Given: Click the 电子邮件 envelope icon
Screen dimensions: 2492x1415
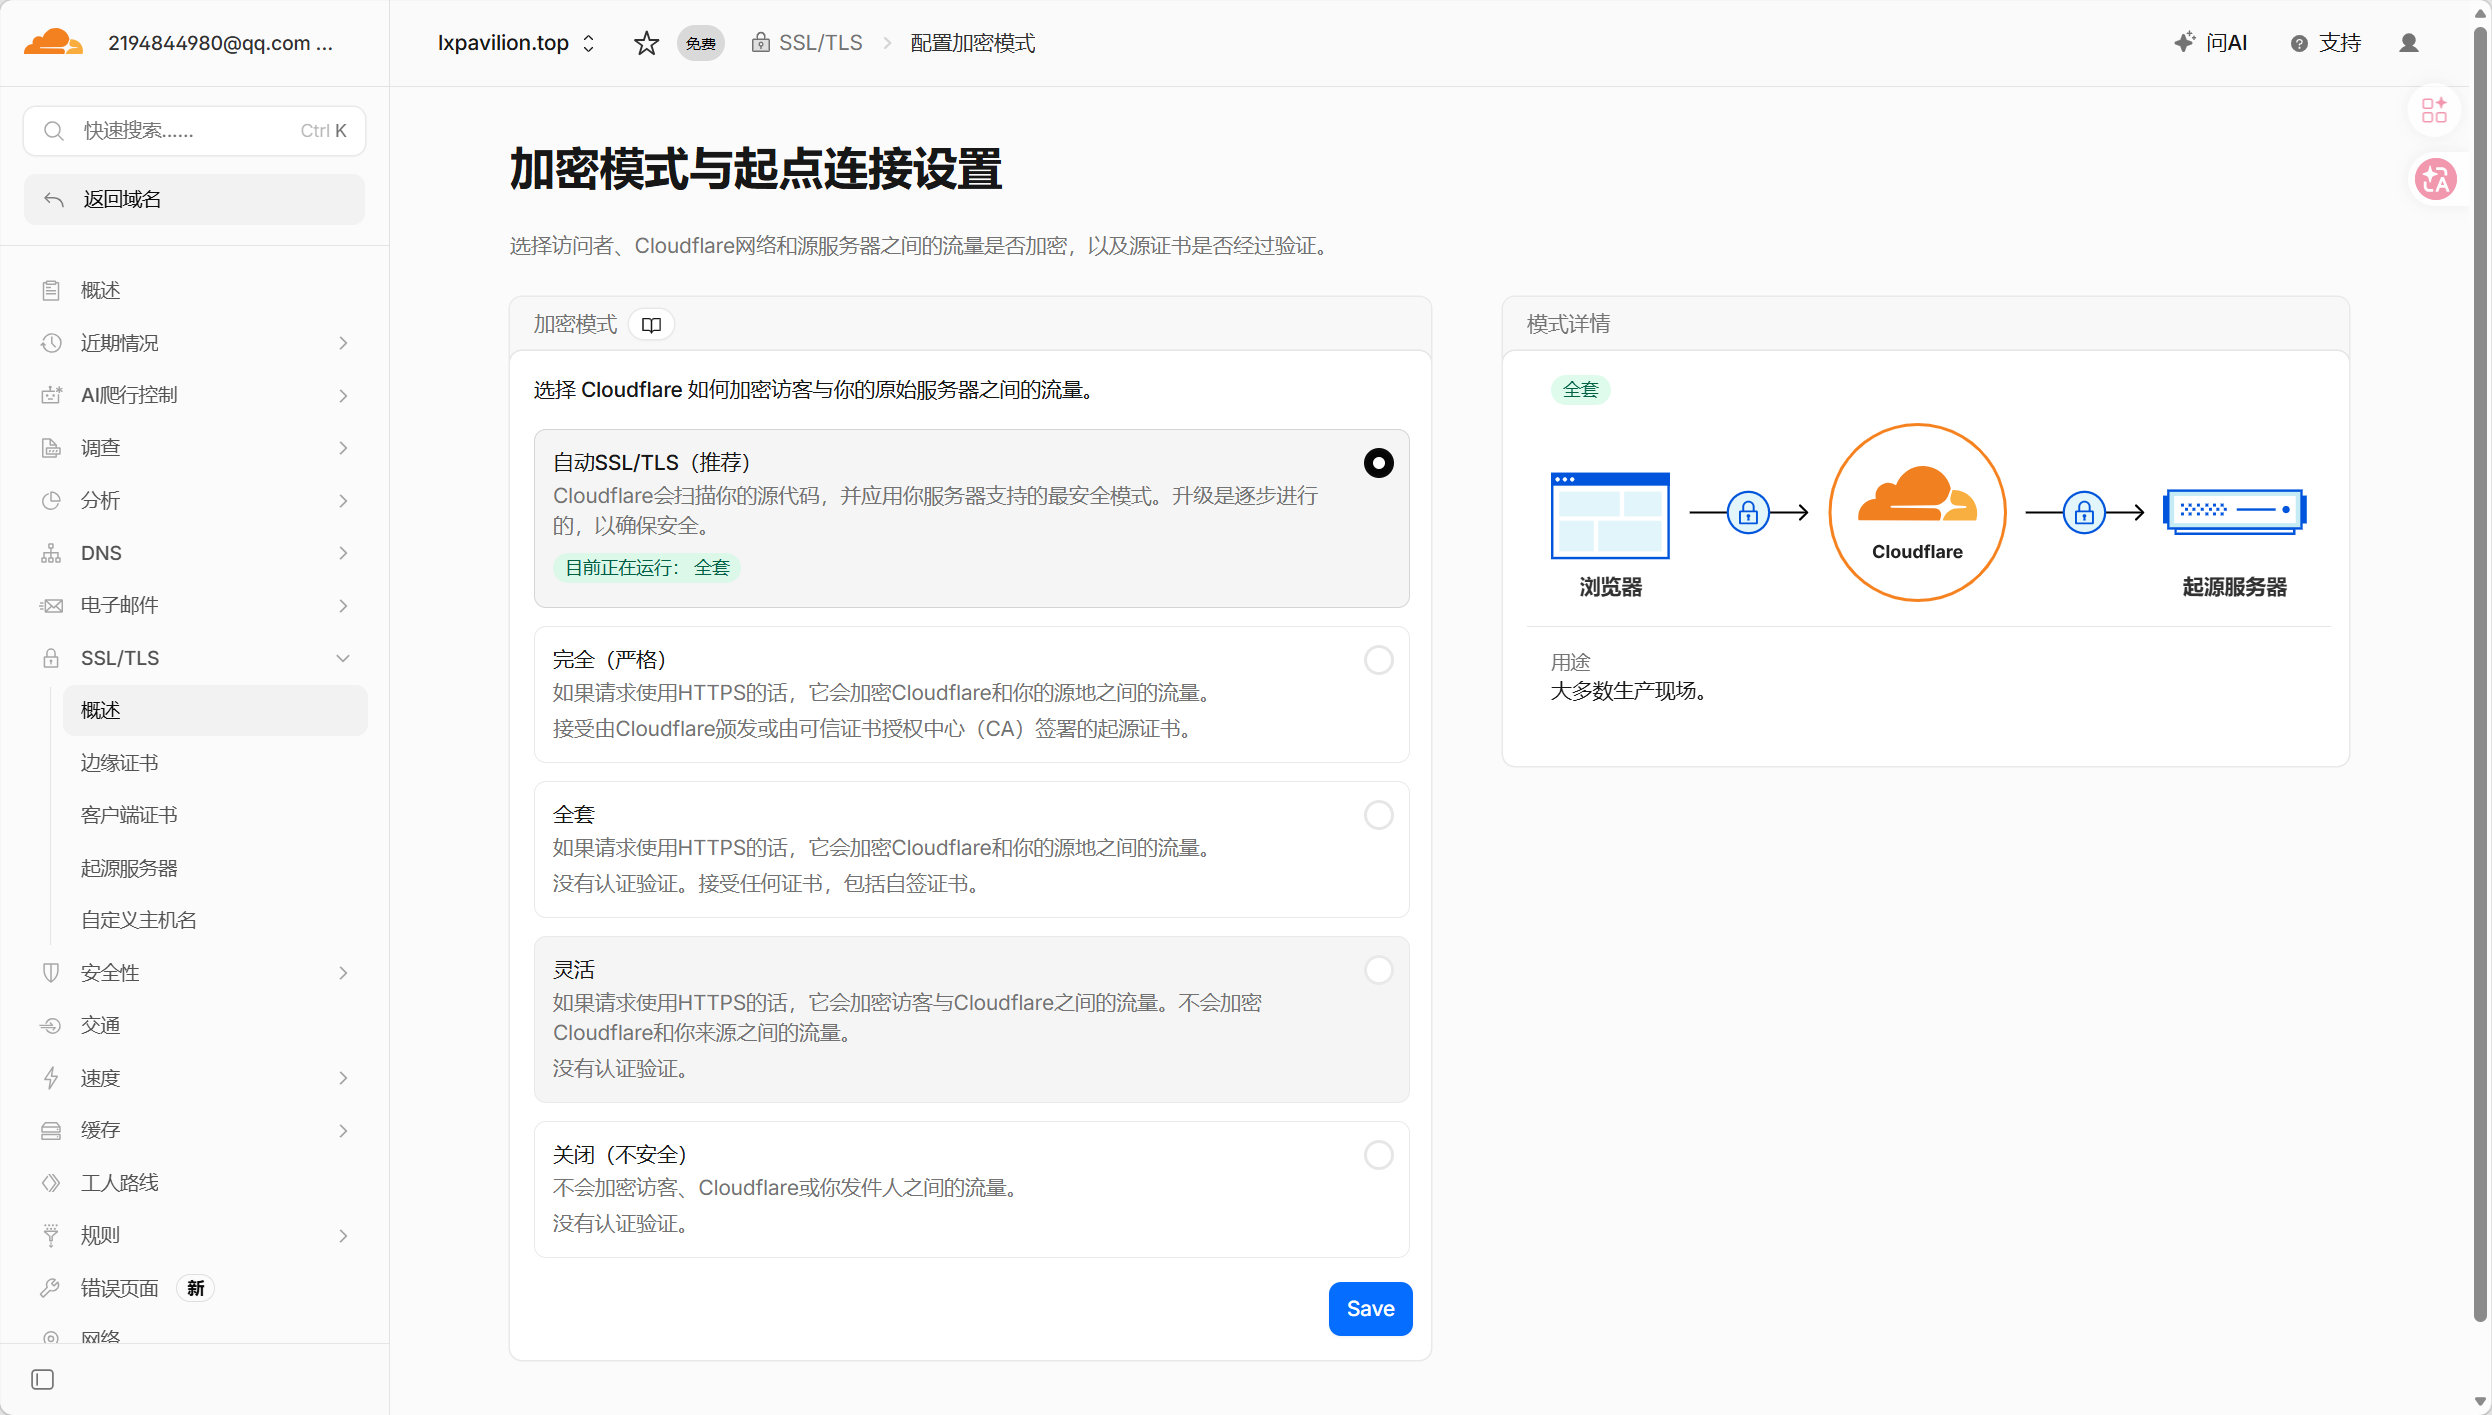Looking at the screenshot, I should (x=51, y=605).
